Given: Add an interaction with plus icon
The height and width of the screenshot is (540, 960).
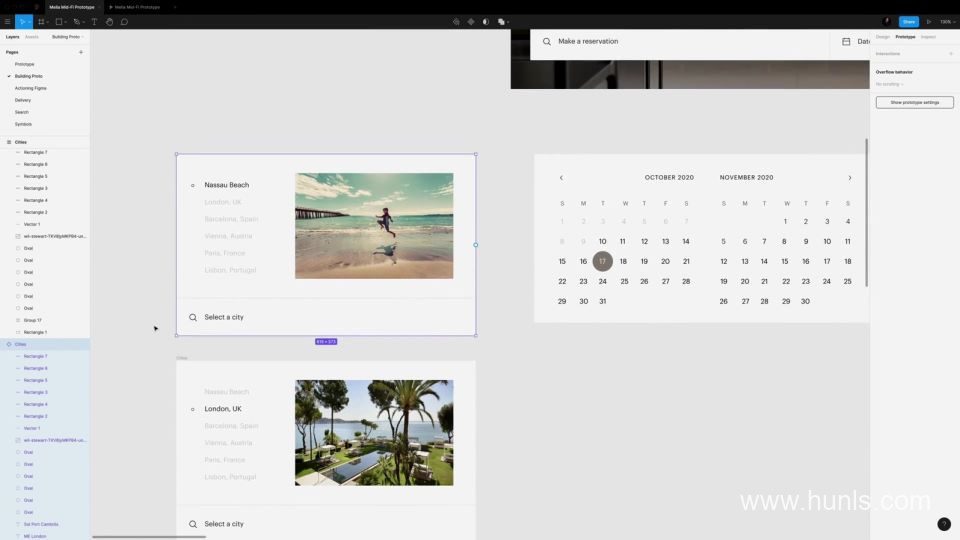Looking at the screenshot, I should click(951, 53).
